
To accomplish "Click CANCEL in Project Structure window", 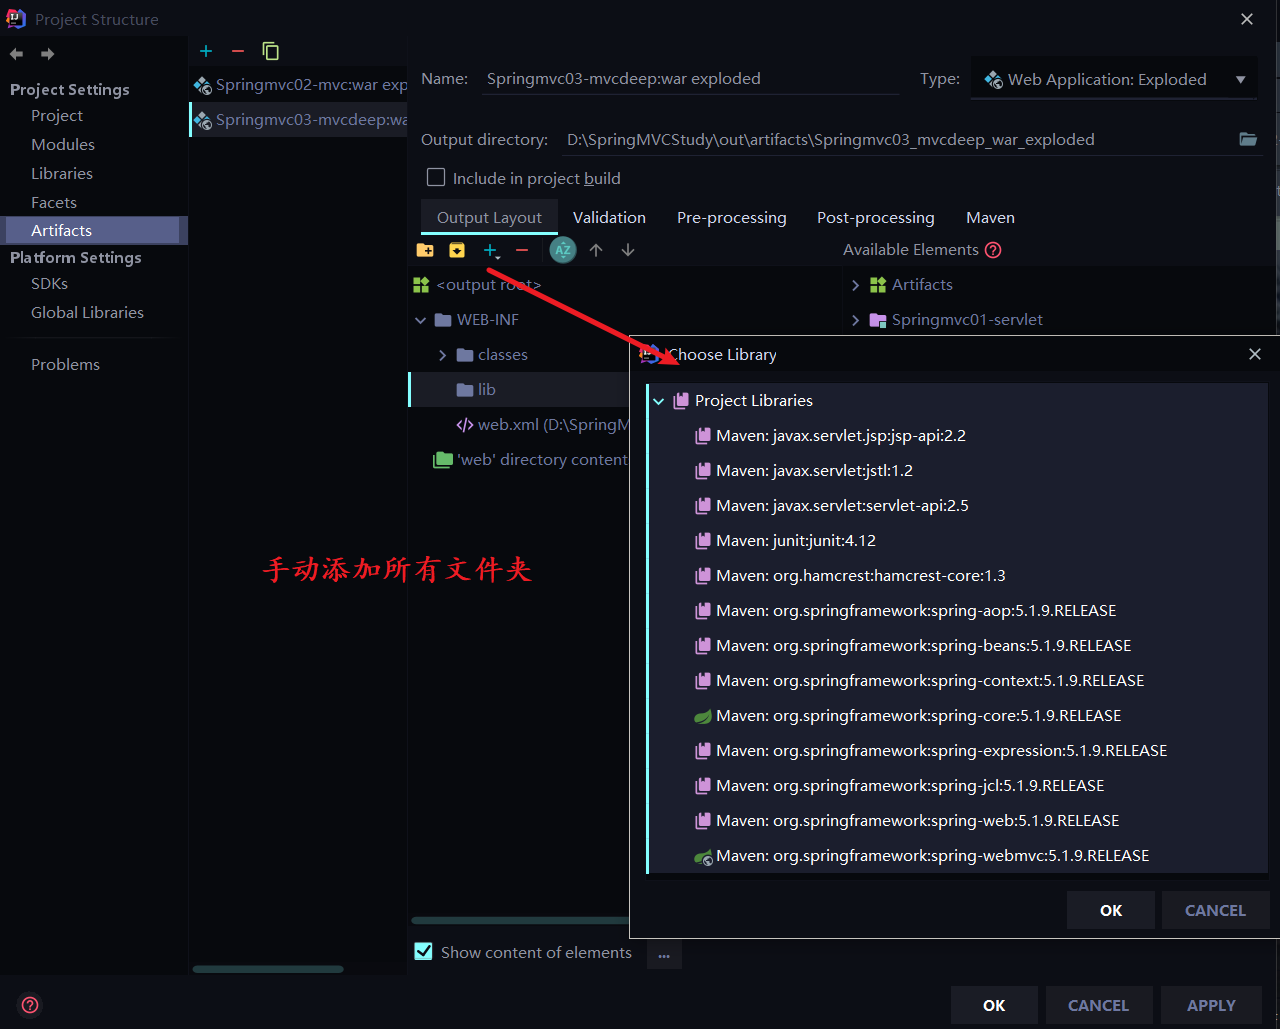I will 1098,1005.
